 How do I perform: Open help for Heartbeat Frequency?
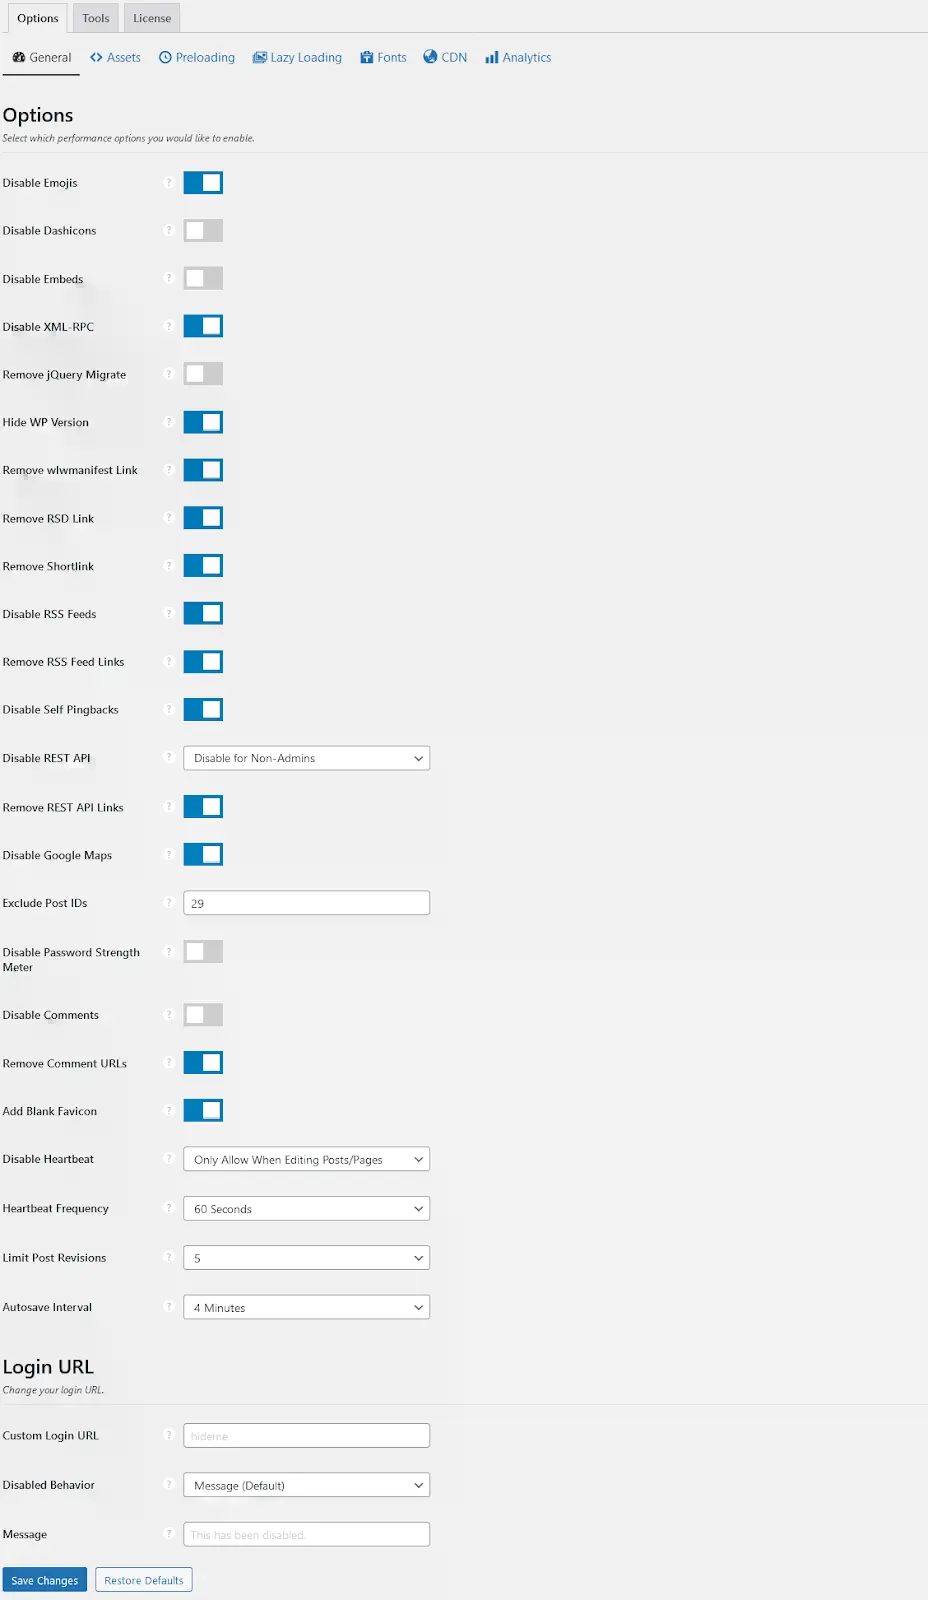pos(168,1208)
